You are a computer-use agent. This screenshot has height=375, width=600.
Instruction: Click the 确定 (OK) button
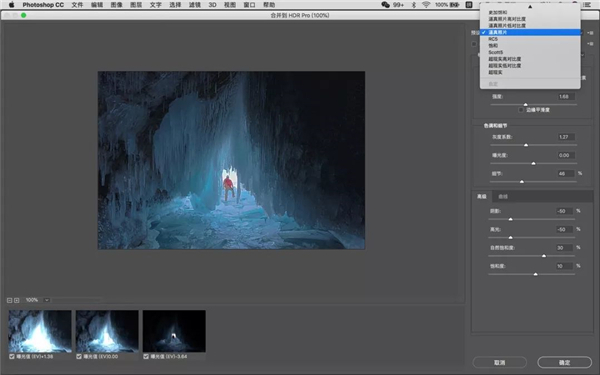[564, 362]
